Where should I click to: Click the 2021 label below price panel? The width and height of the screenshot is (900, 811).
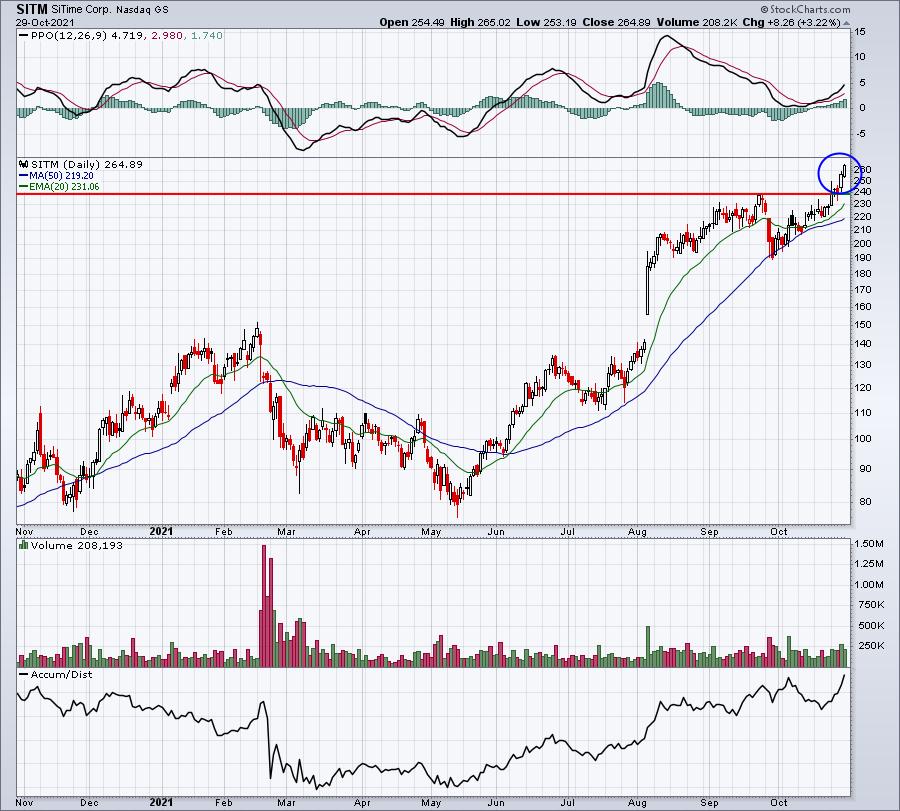[x=161, y=531]
